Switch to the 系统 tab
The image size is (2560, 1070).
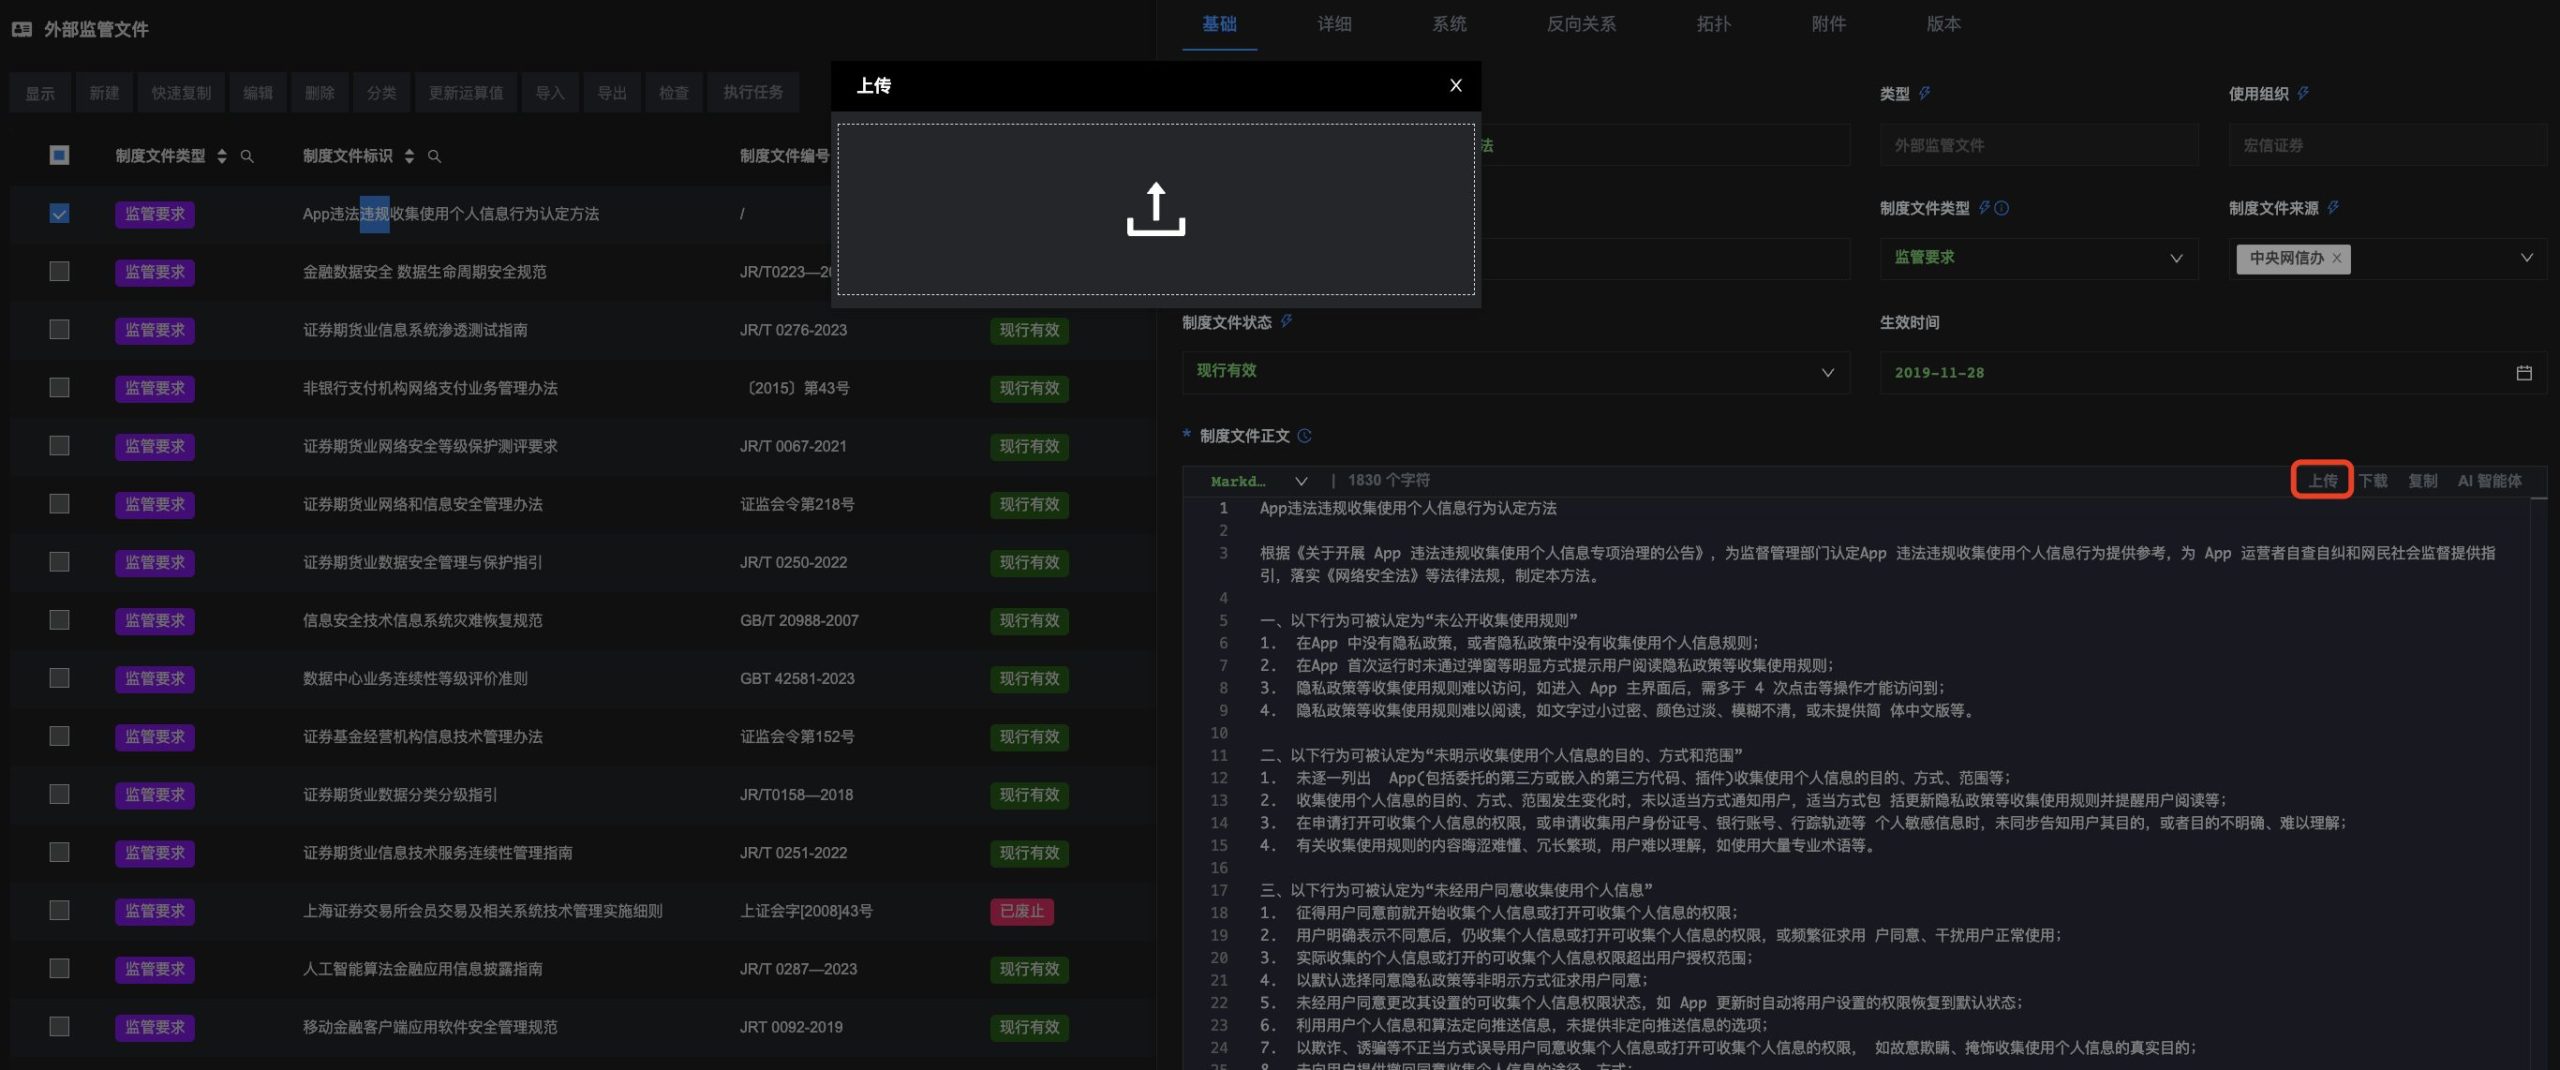point(1449,24)
